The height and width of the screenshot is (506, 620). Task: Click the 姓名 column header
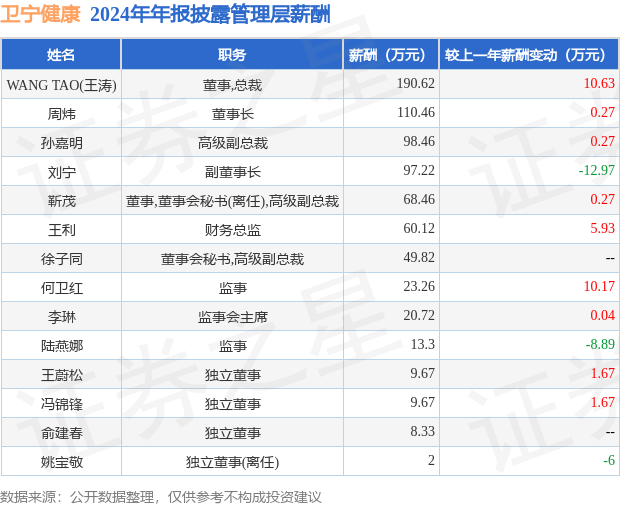pos(61,55)
